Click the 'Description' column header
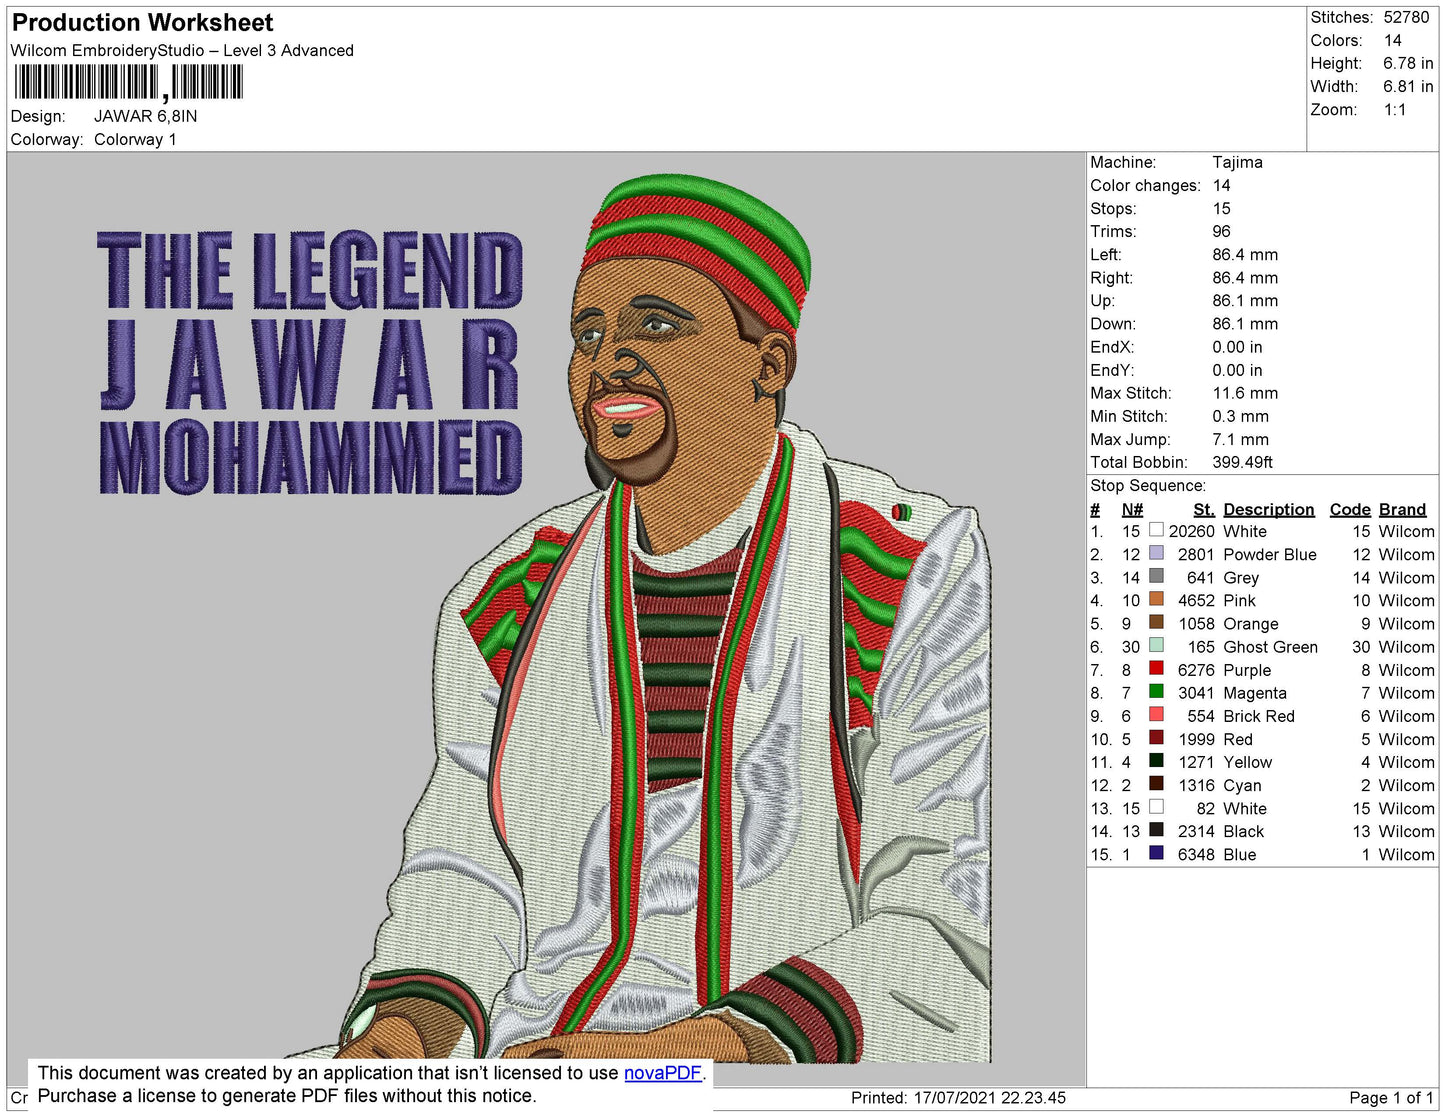1445x1117 pixels. tap(1268, 509)
